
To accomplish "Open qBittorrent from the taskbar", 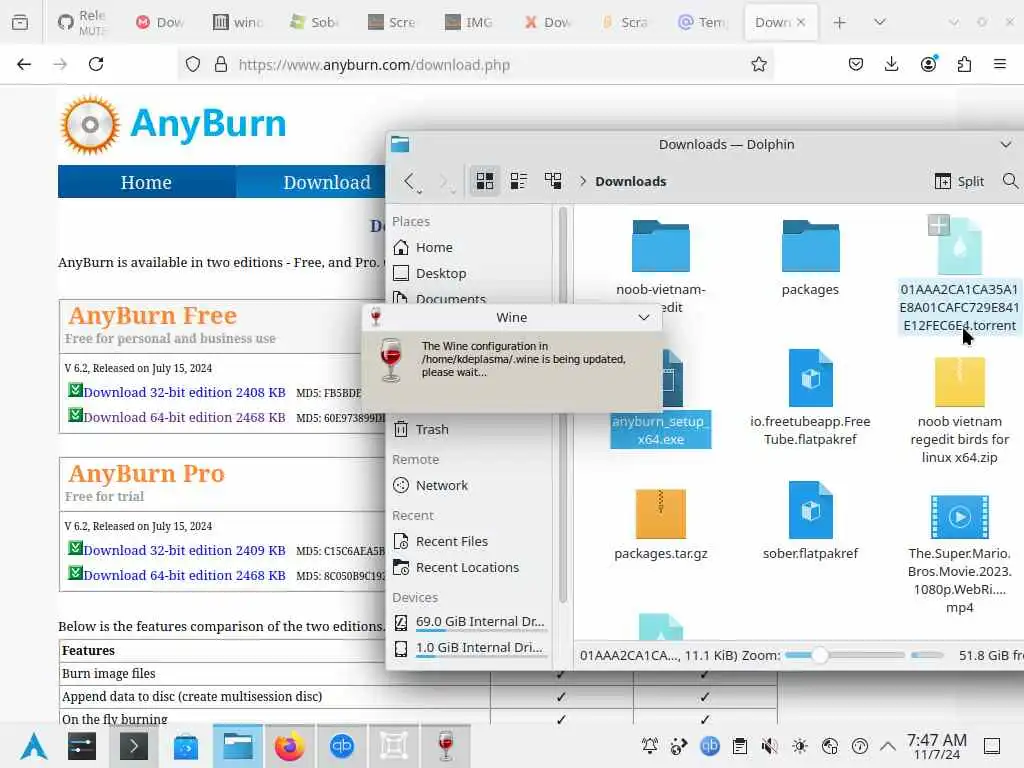I will point(342,746).
